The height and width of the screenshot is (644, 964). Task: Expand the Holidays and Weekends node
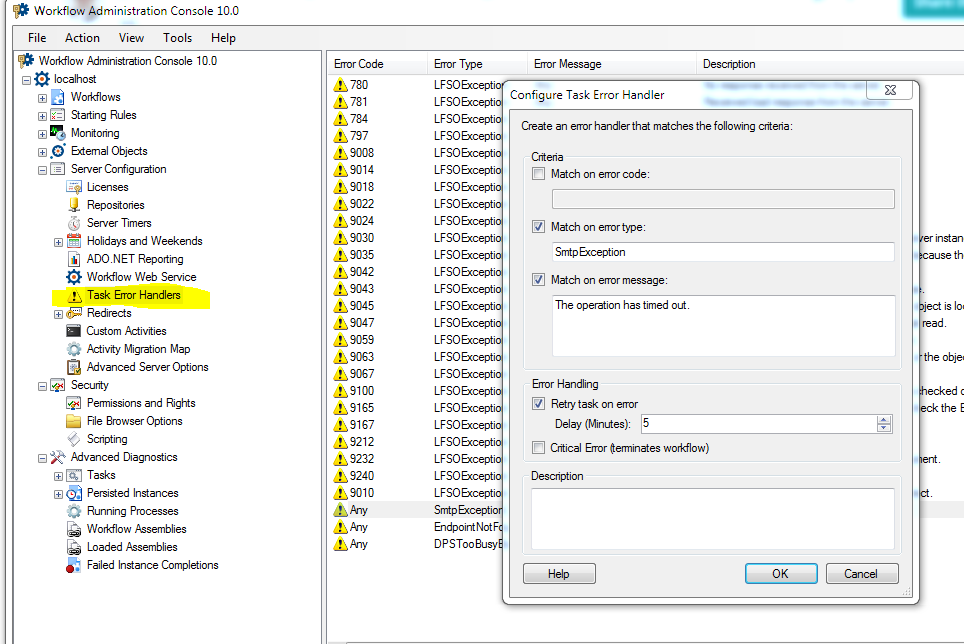[58, 242]
